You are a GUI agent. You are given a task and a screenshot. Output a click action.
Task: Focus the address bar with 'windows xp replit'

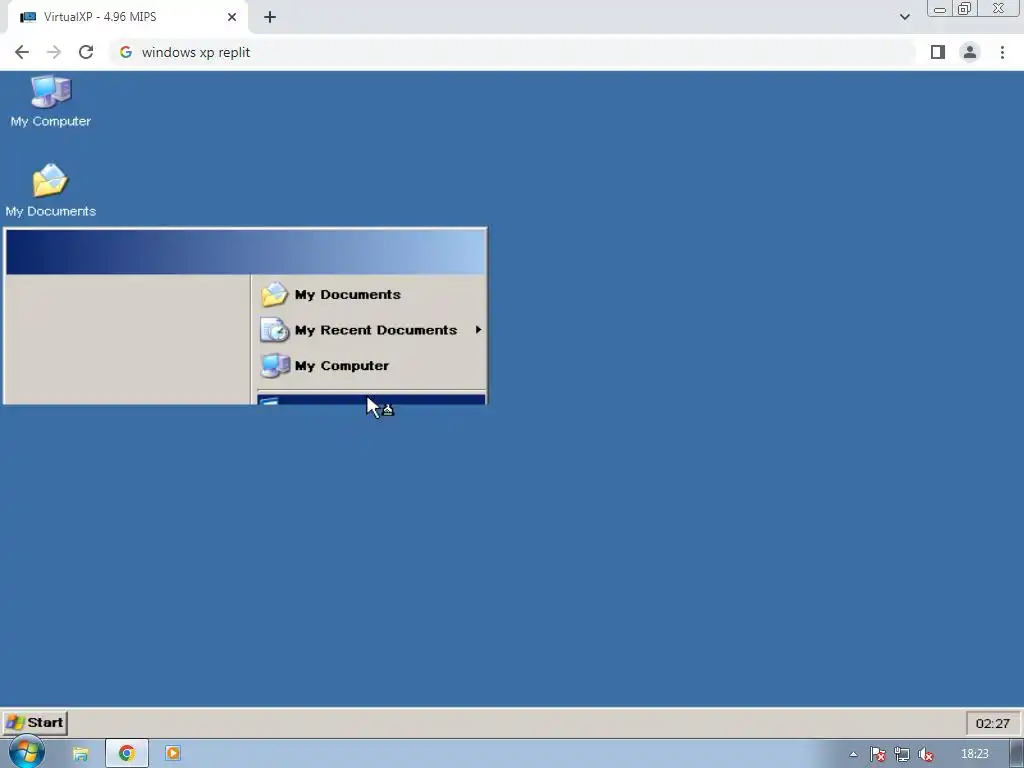point(513,52)
